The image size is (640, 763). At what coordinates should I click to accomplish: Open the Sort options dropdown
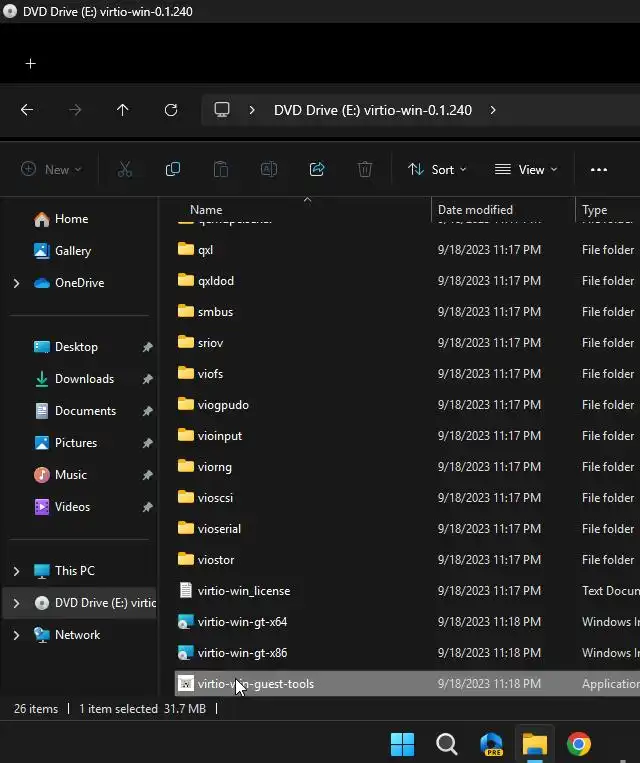(437, 169)
